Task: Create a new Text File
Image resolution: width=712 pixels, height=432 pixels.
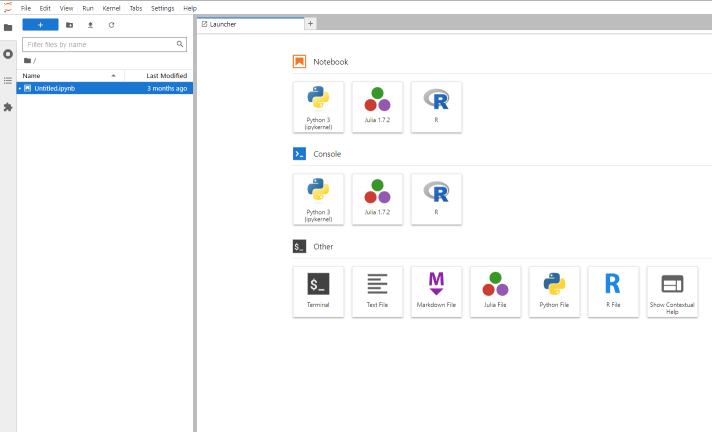Action: pyautogui.click(x=377, y=292)
